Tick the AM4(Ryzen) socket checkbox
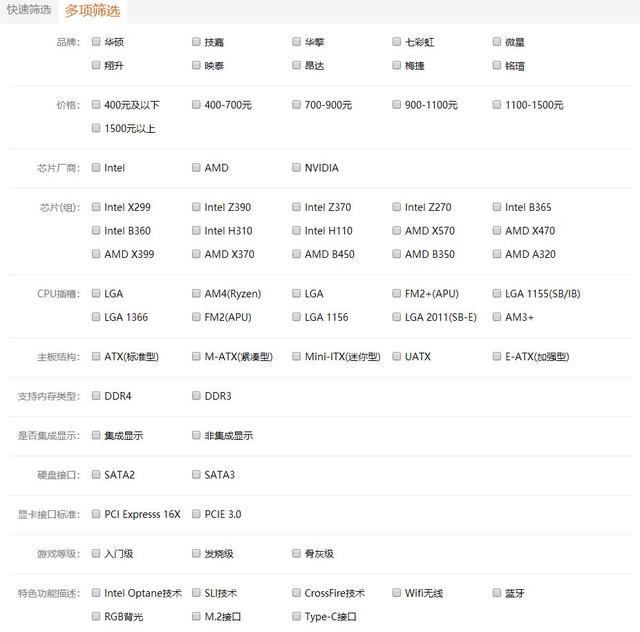Image resolution: width=640 pixels, height=632 pixels. [196, 294]
